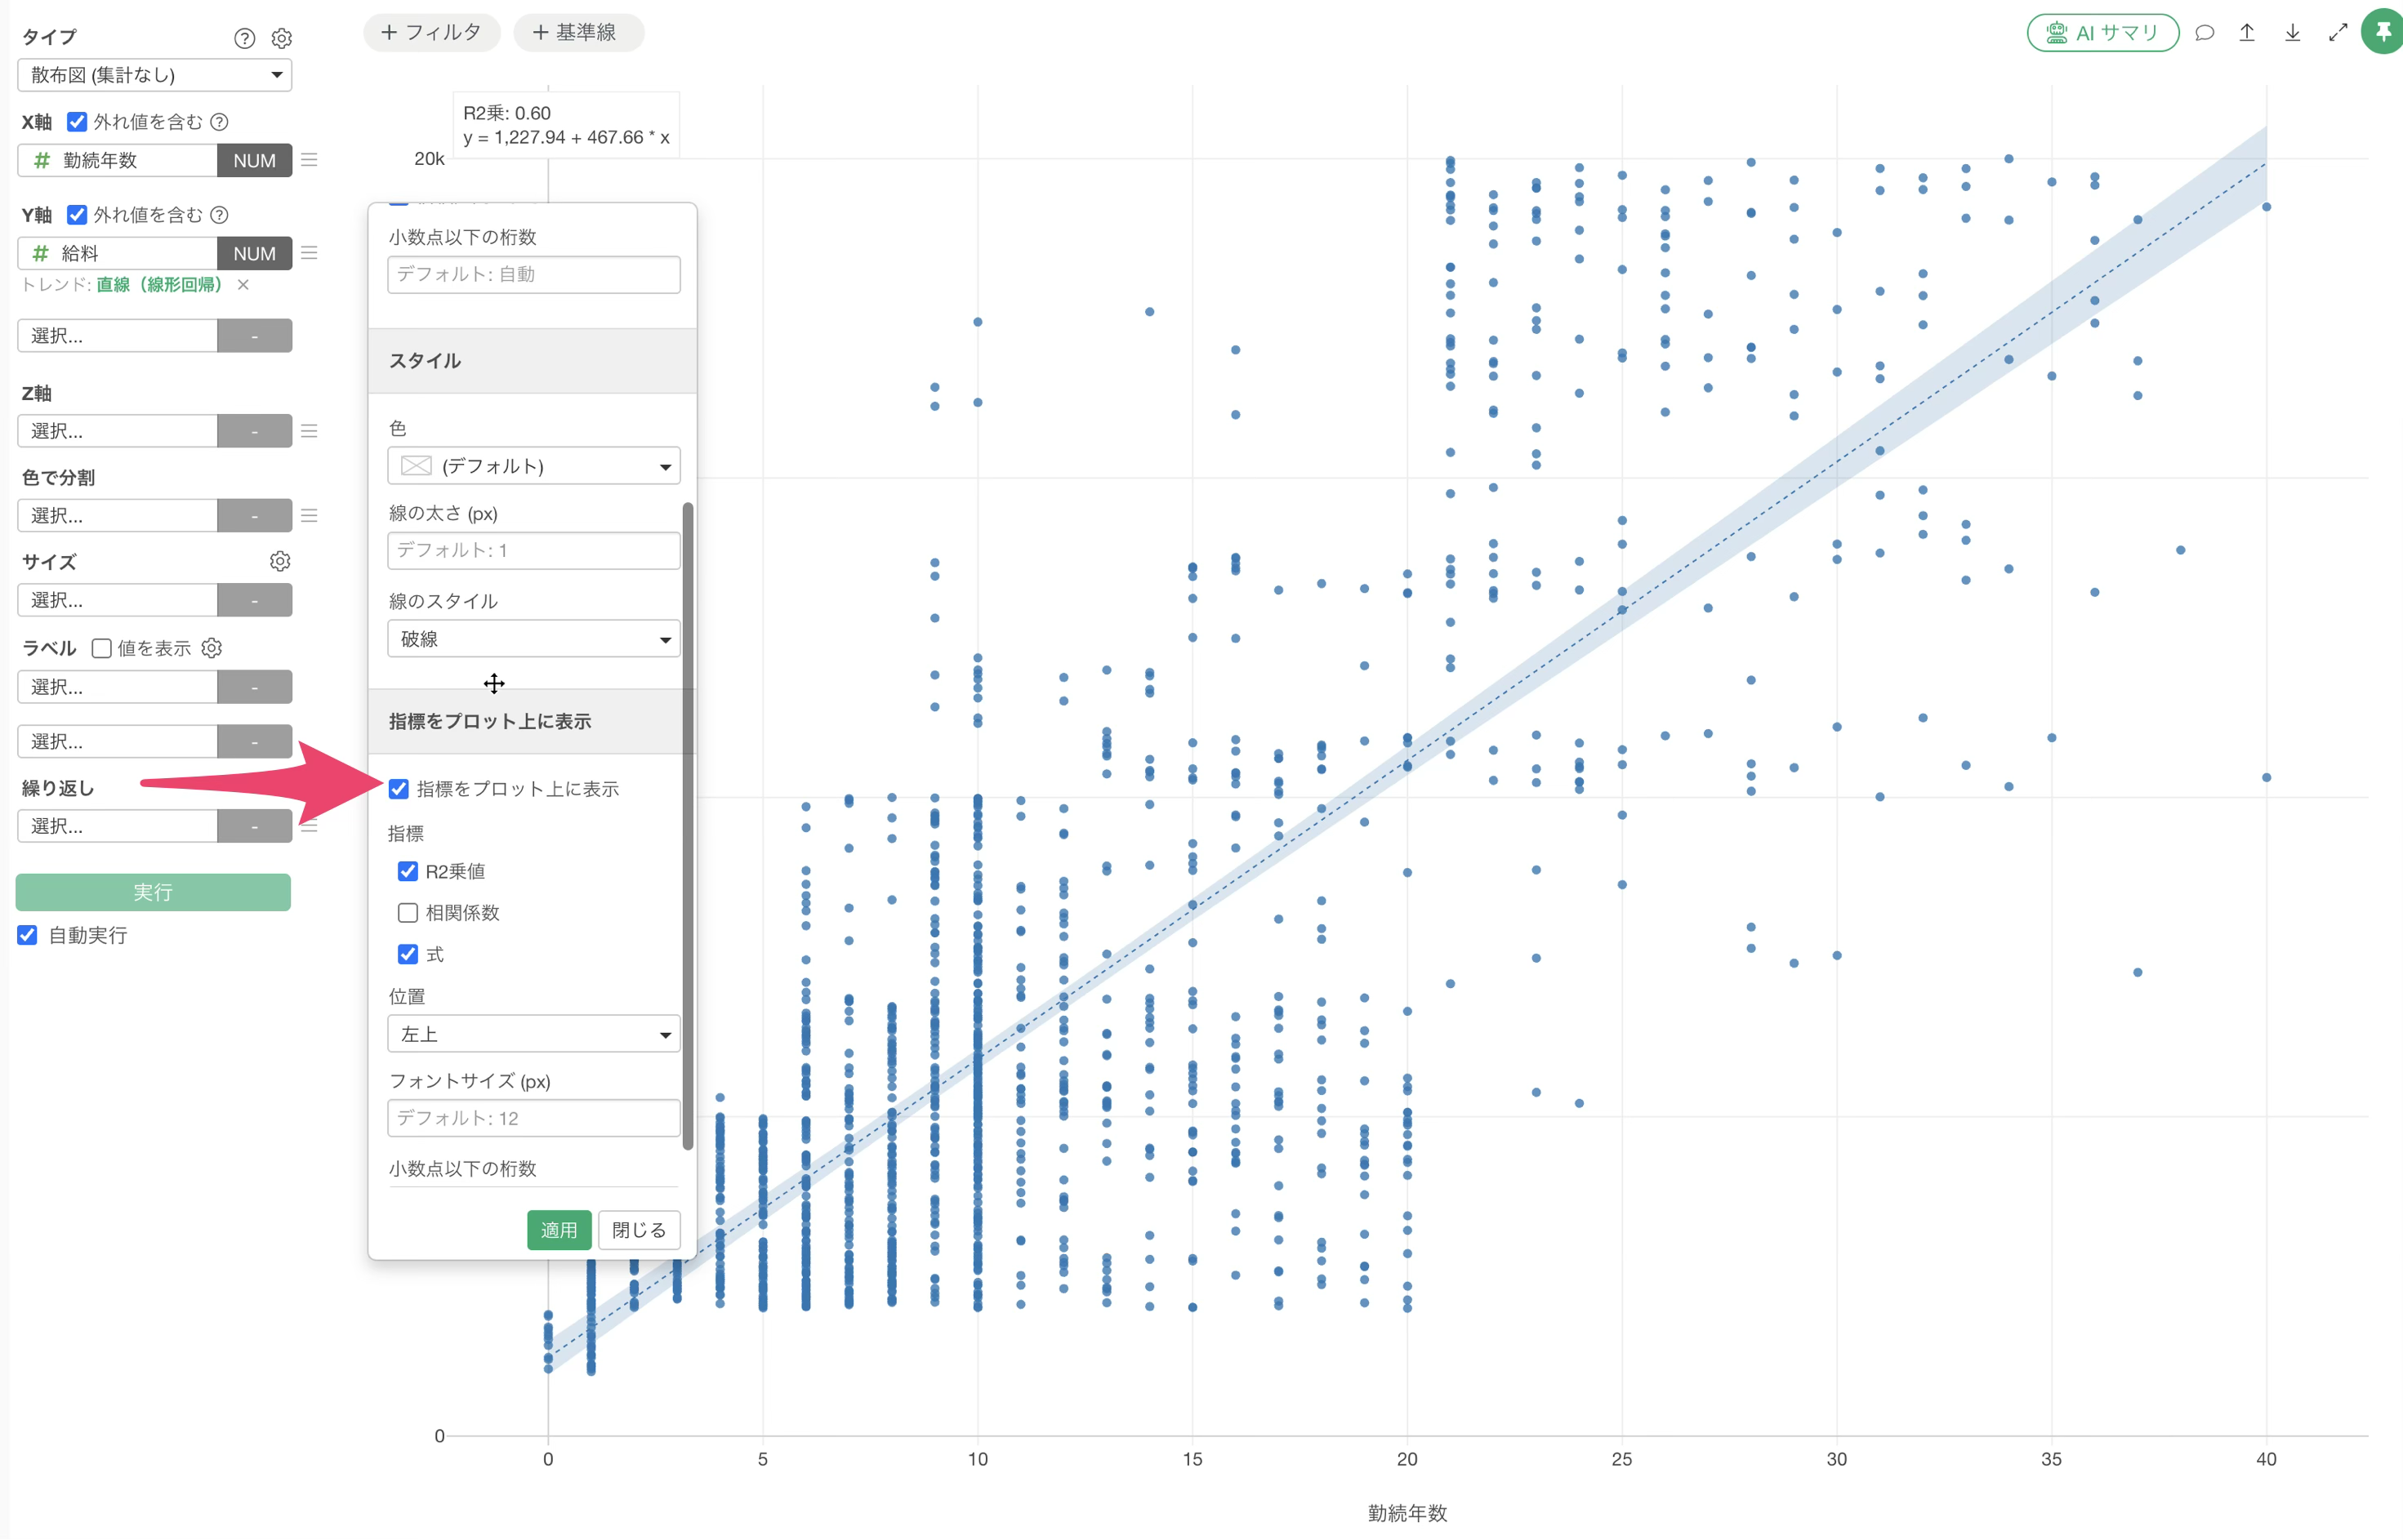
Task: Toggle the 自動実行 checkbox
Action: (x=28, y=935)
